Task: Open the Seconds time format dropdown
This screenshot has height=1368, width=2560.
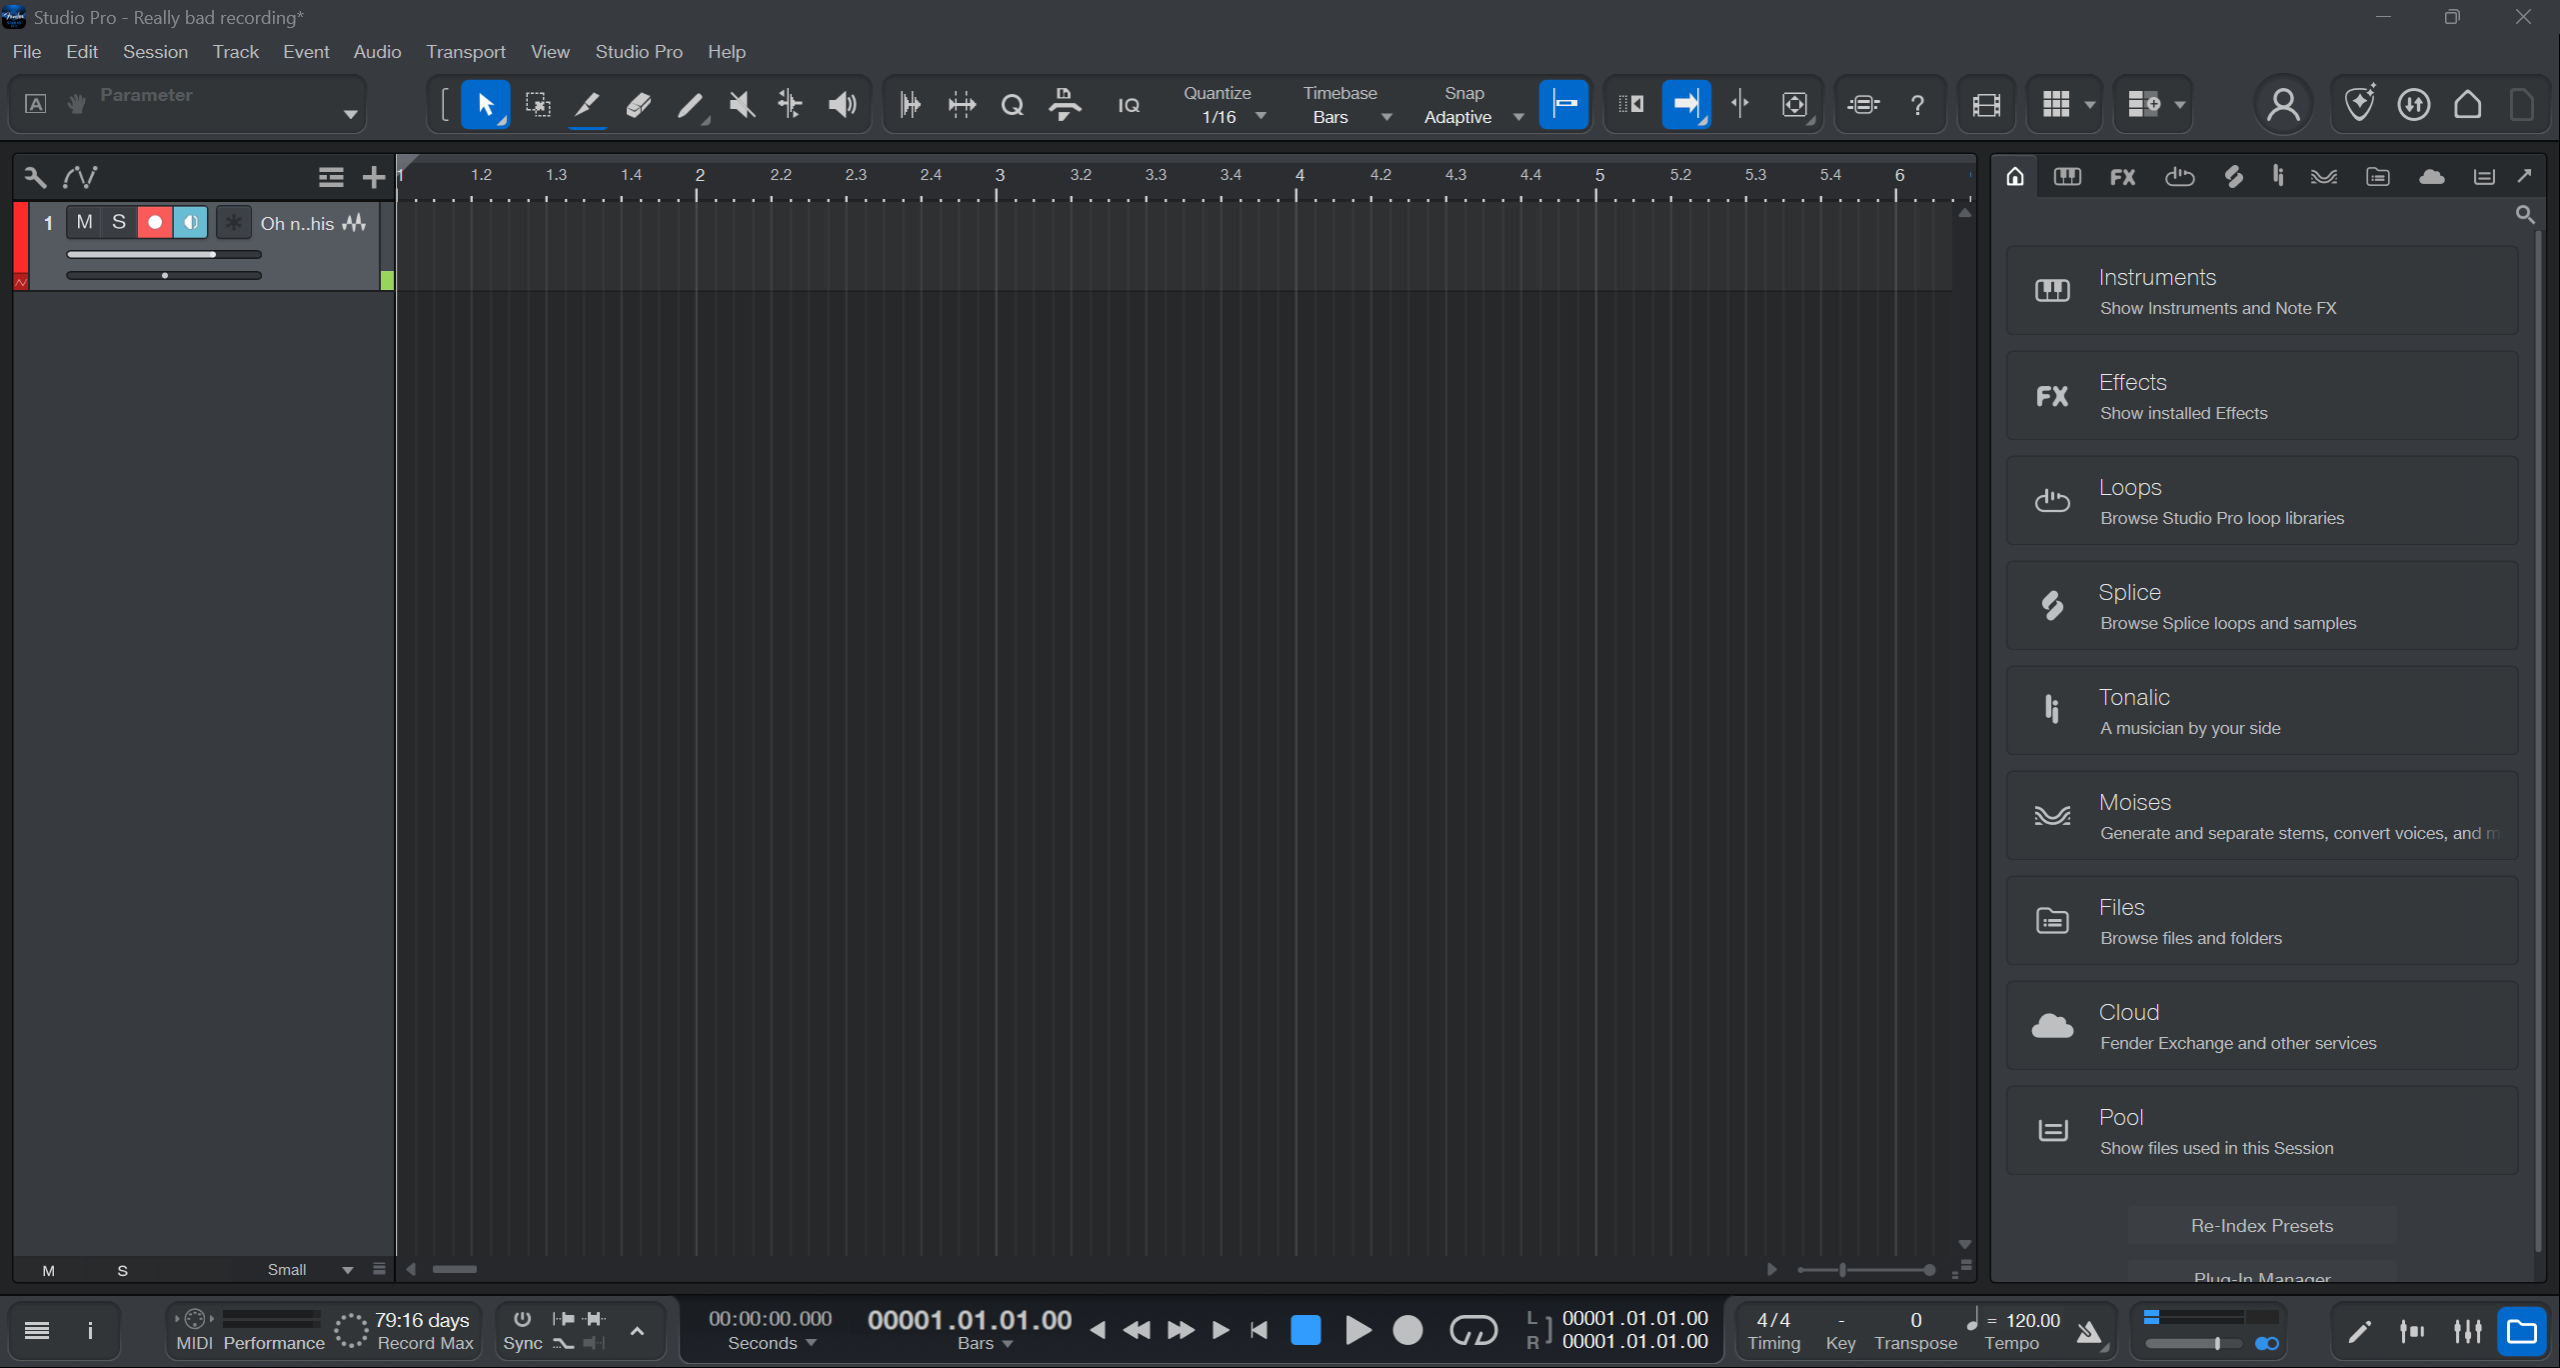Action: 771,1344
